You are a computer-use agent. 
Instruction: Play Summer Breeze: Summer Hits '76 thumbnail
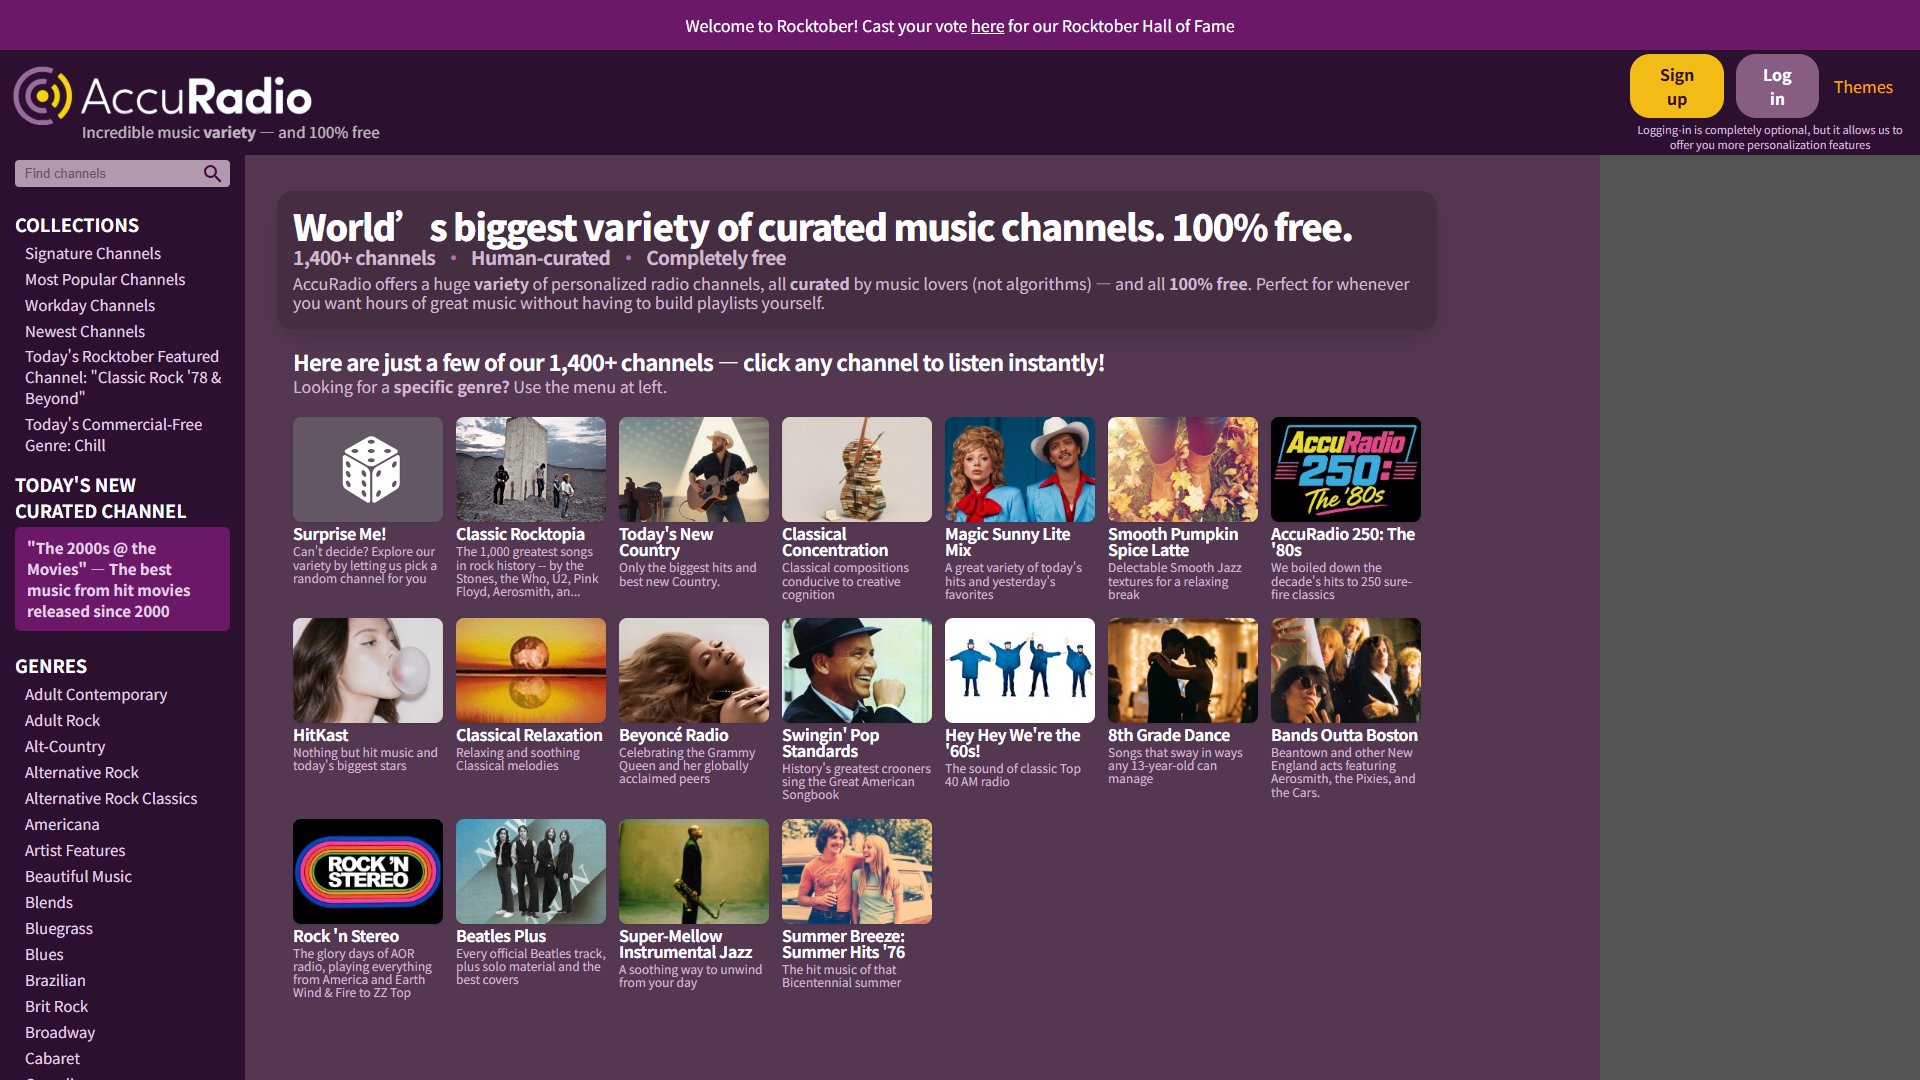[x=857, y=871]
